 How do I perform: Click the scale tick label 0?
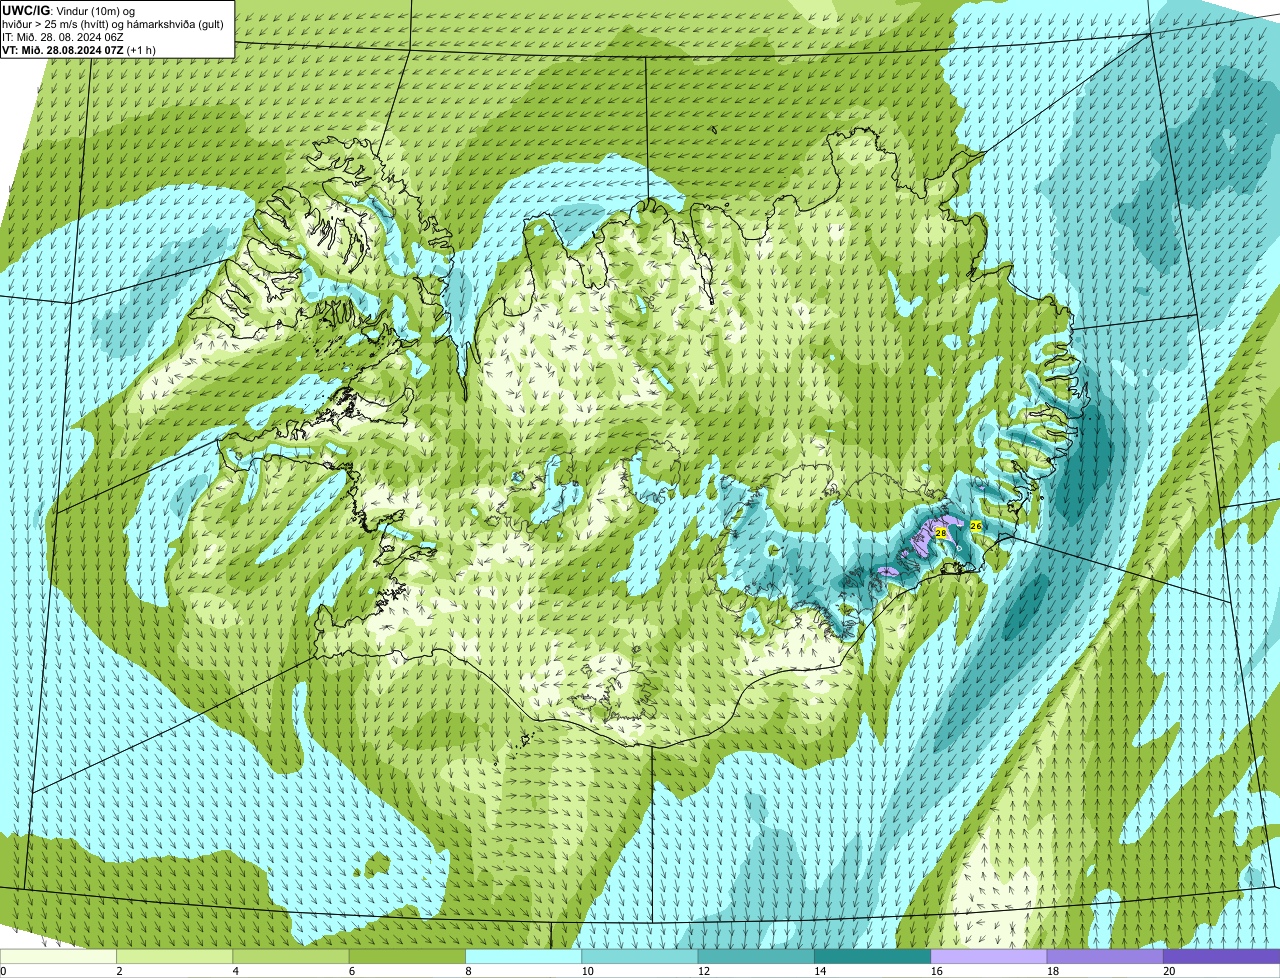click(x=4, y=971)
